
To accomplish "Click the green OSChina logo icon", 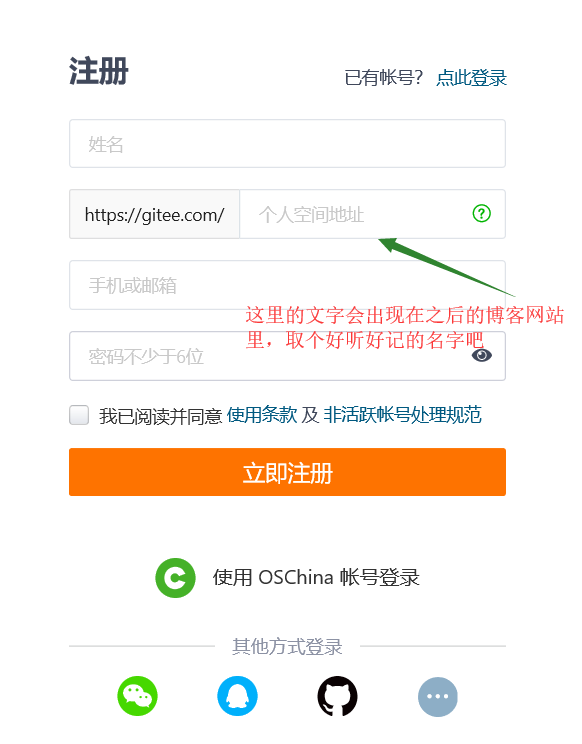I will (175, 577).
